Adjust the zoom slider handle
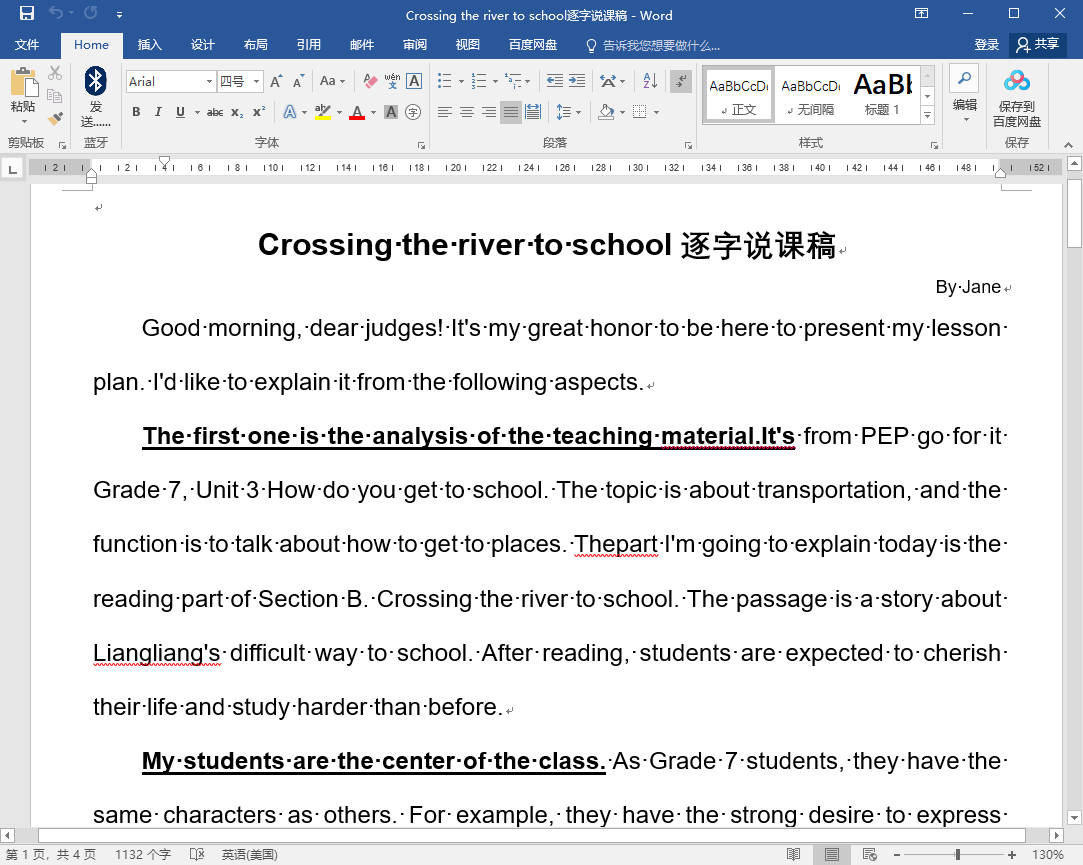This screenshot has height=865, width=1083. point(957,855)
